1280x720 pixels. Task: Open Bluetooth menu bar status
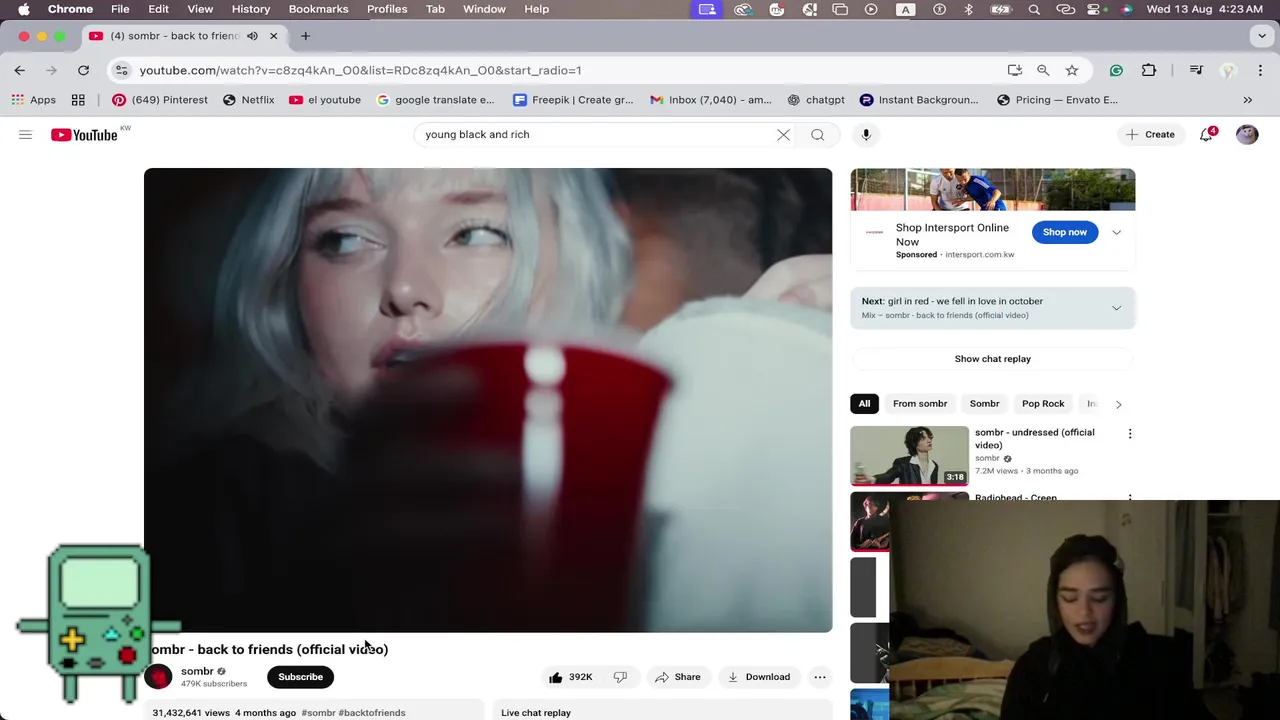968,9
